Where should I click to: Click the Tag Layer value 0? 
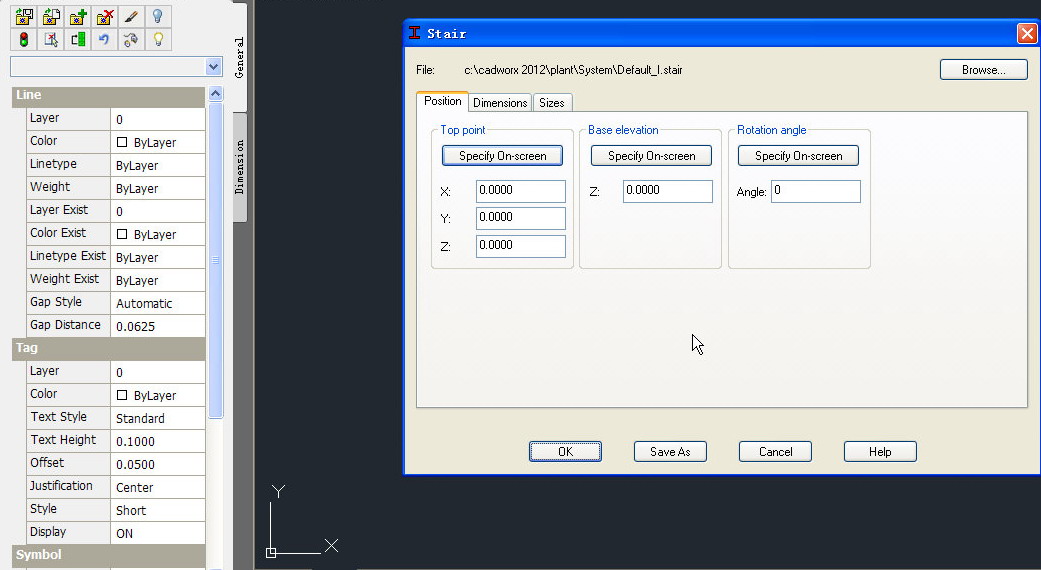[x=157, y=372]
